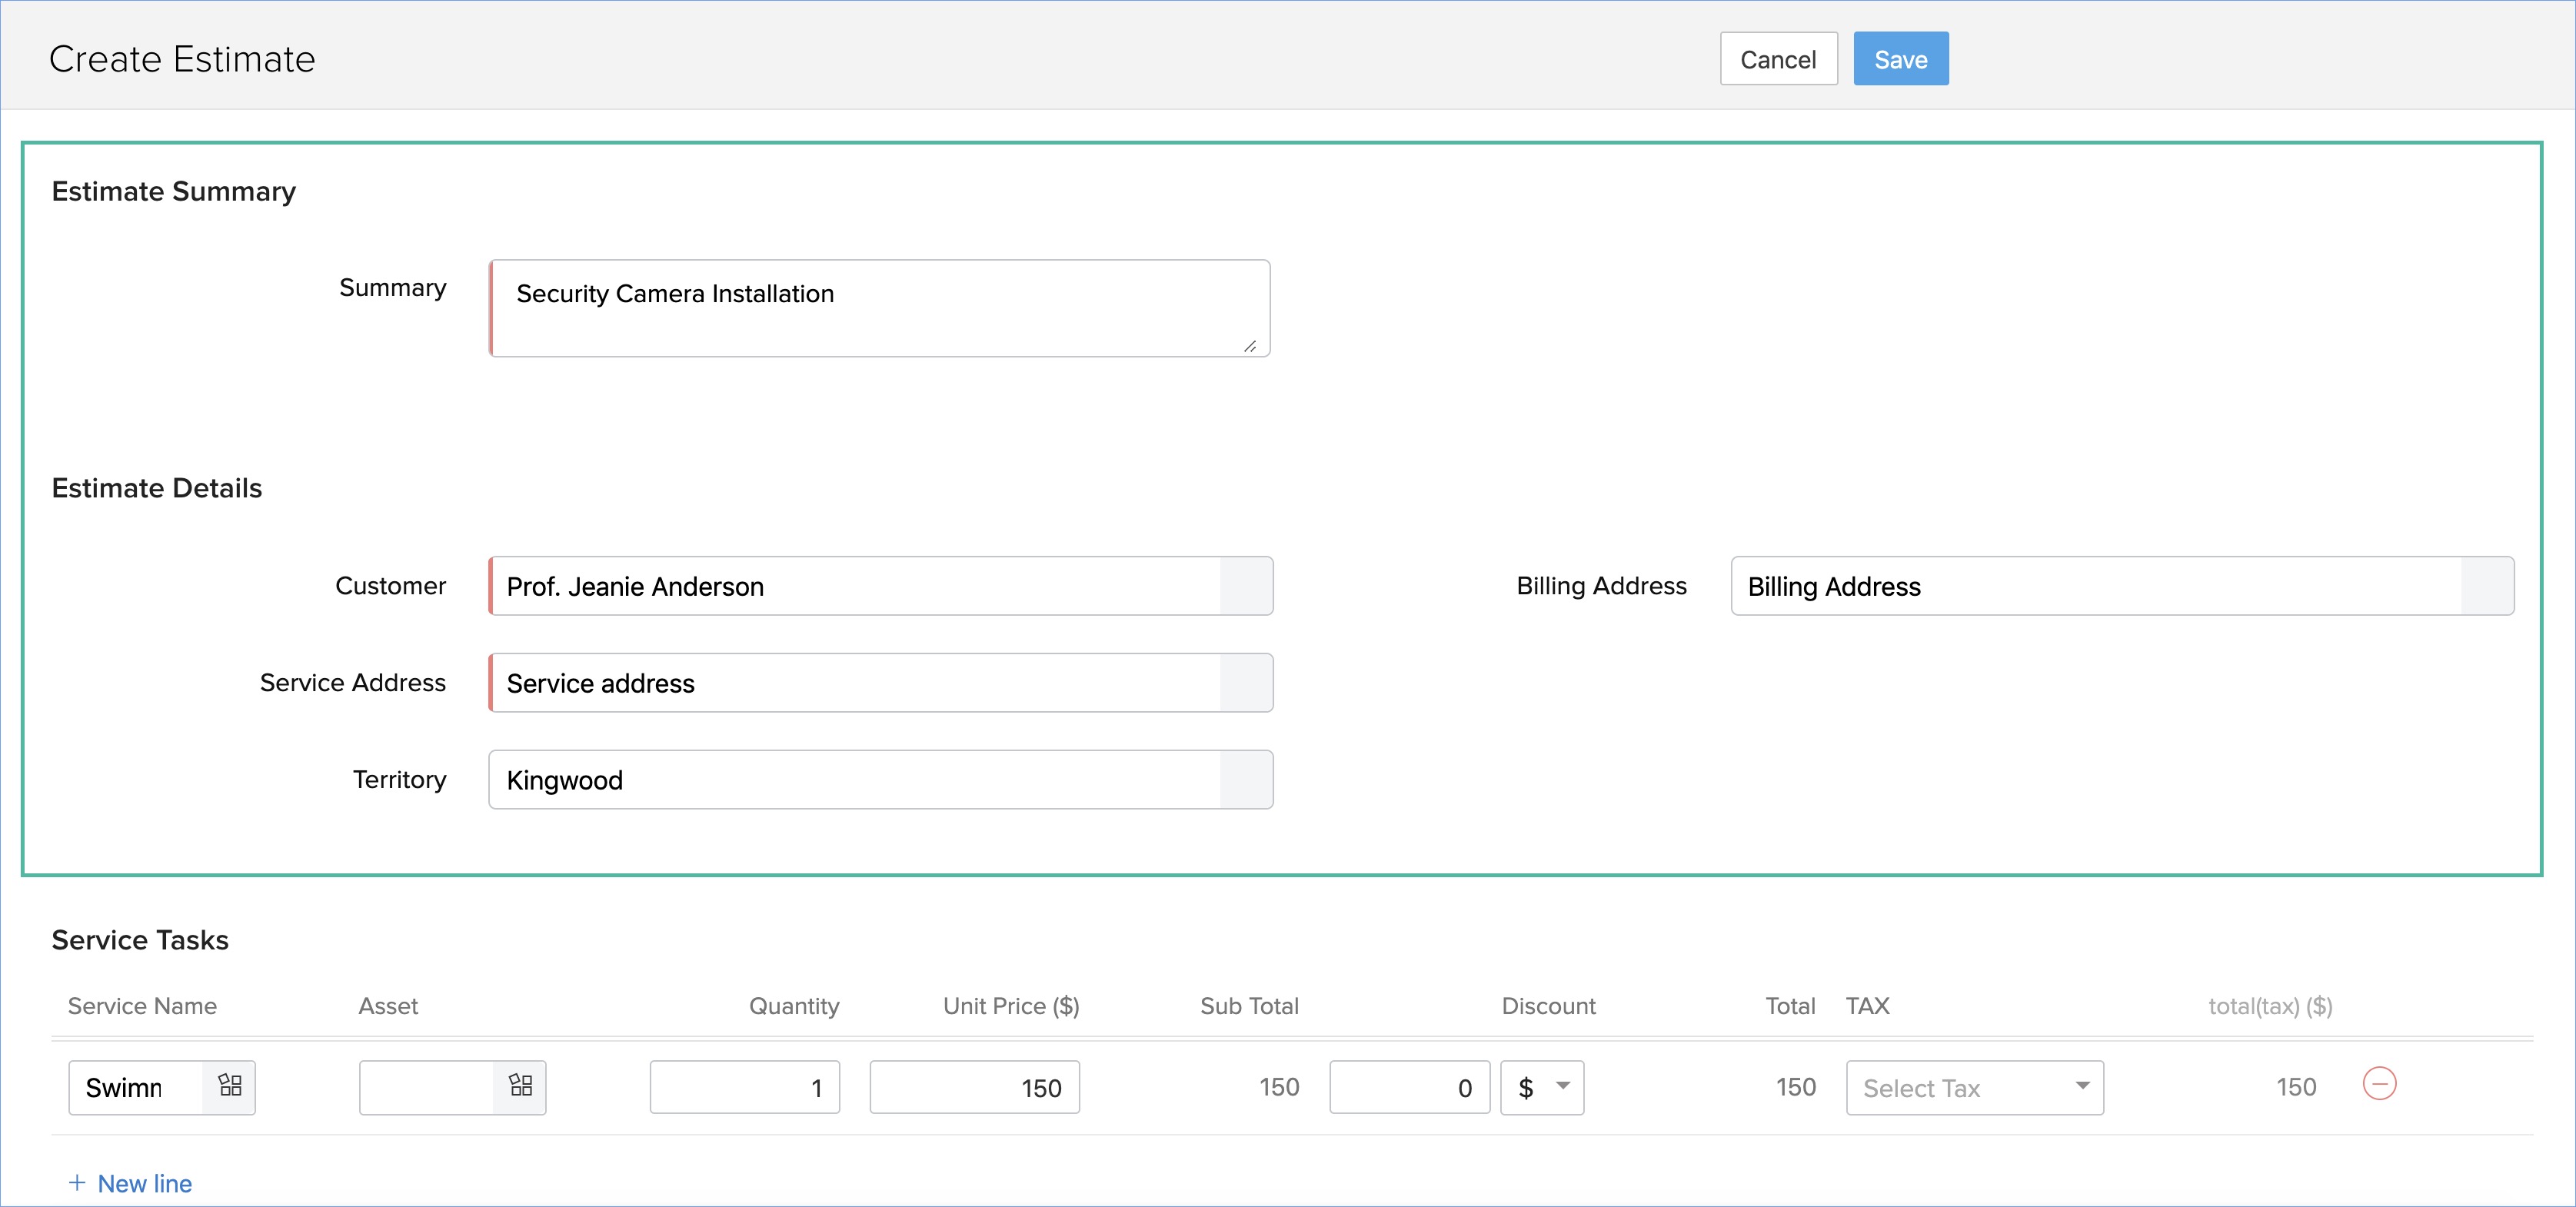2576x1207 pixels.
Task: Open service lookup icon beside Swimn field
Action: 229,1086
